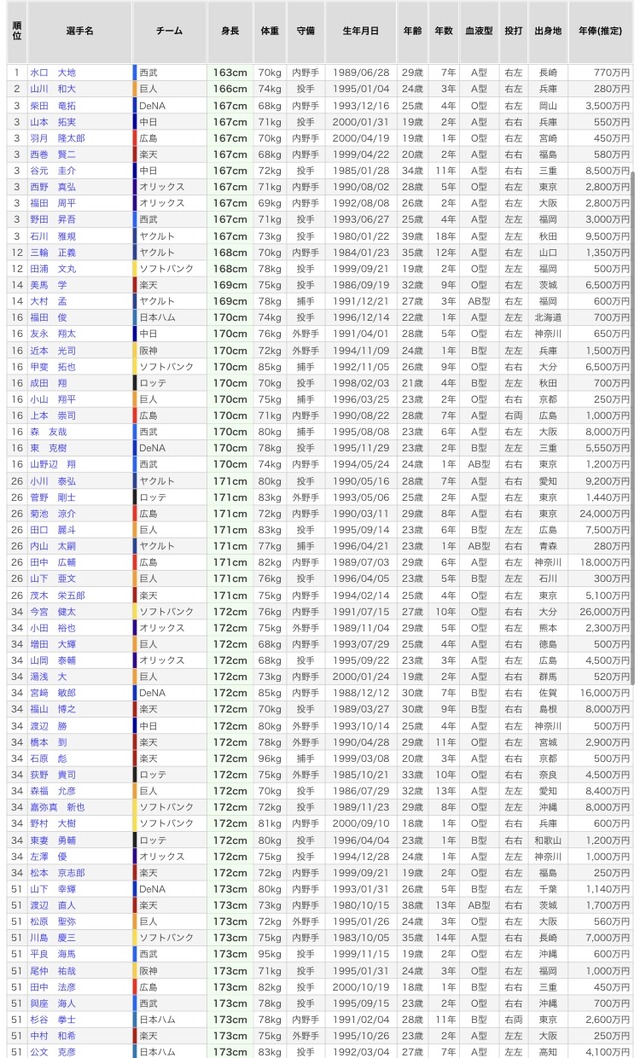640x1058 pixels.
Task: Click the 血液型 column header
Action: [x=479, y=31]
